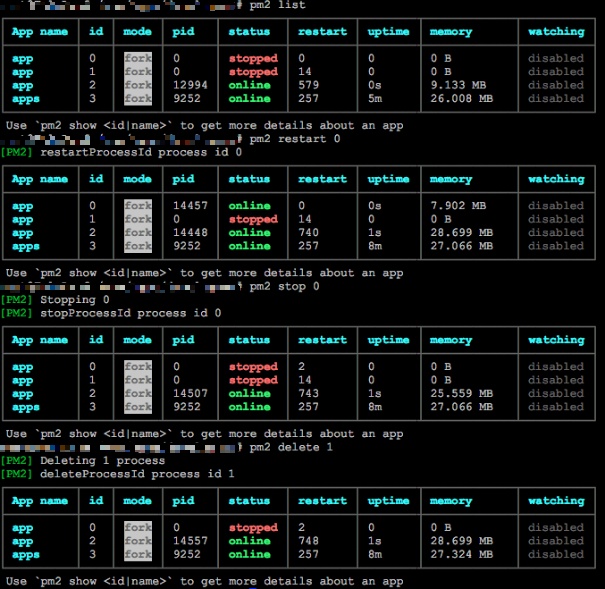
Task: Select the 'pm2 delete 1' command text
Action: pos(291,447)
